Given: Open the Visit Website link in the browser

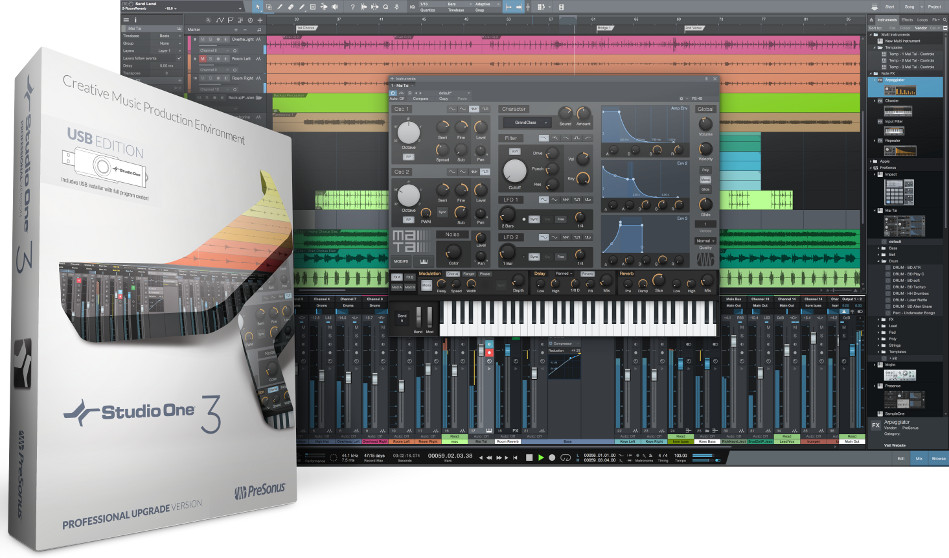Looking at the screenshot, I should (x=895, y=445).
